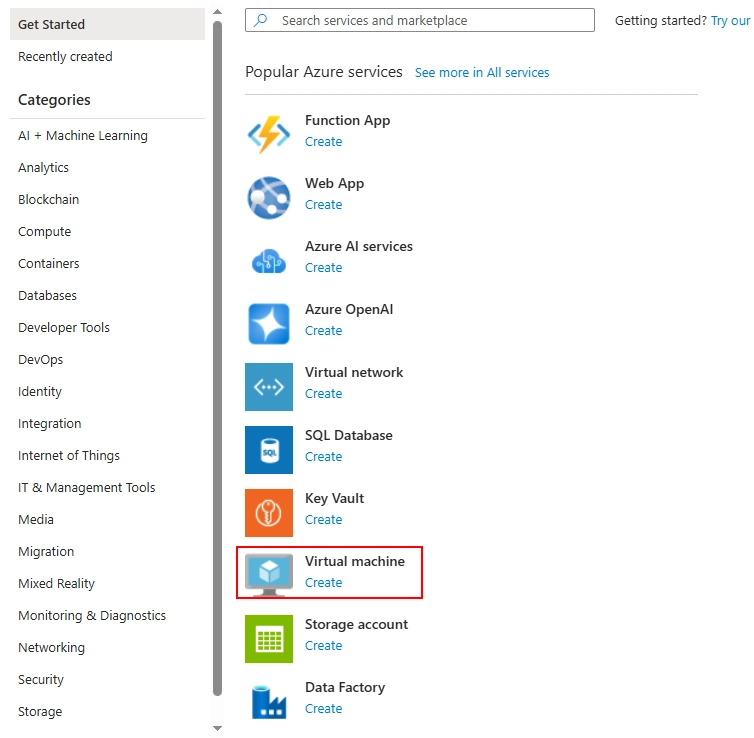Open the Analytics category
Viewport: 754px width, 738px height.
43,167
